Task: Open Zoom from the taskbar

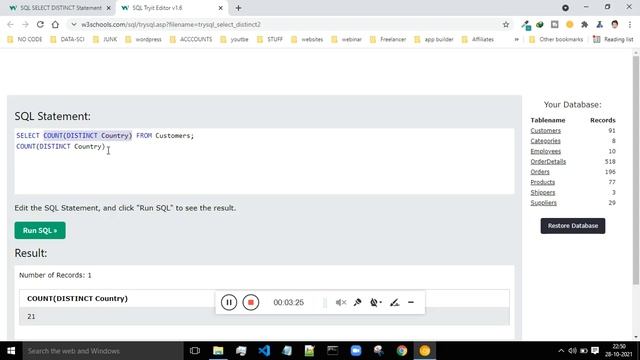Action: pyautogui.click(x=356, y=351)
